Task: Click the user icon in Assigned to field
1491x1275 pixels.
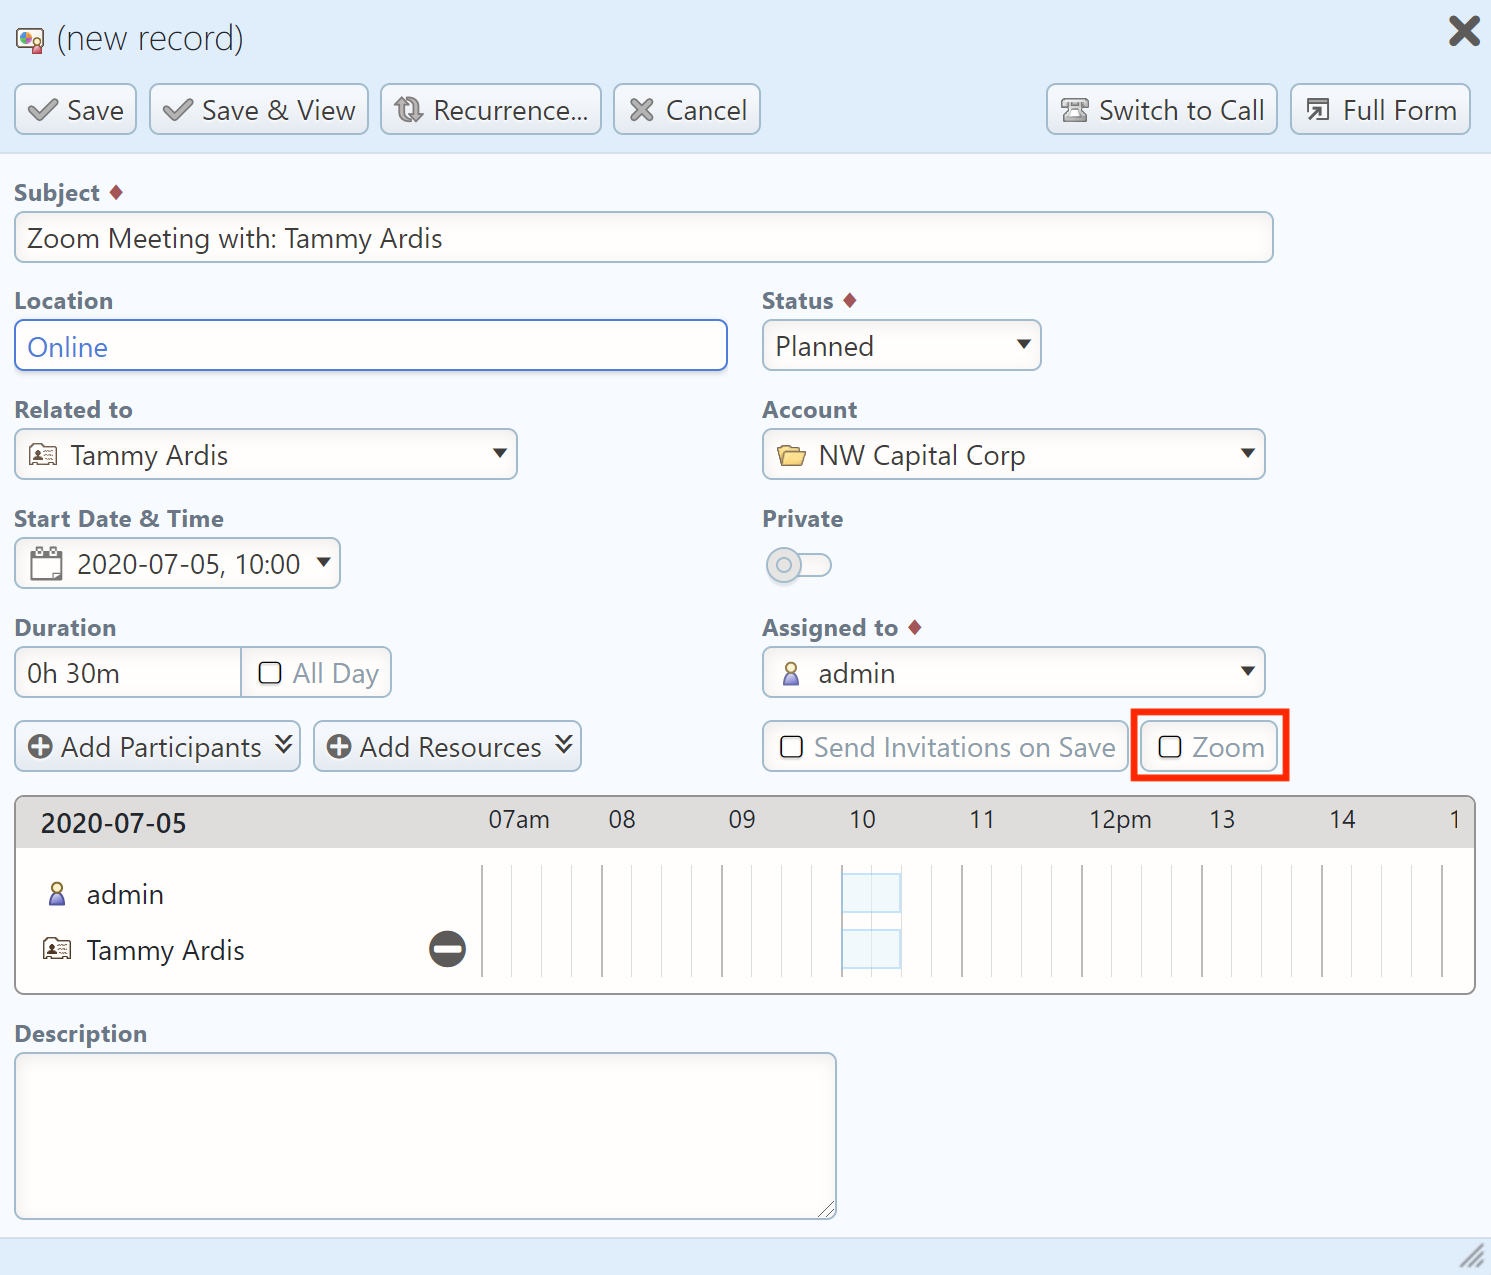Action: (x=791, y=673)
